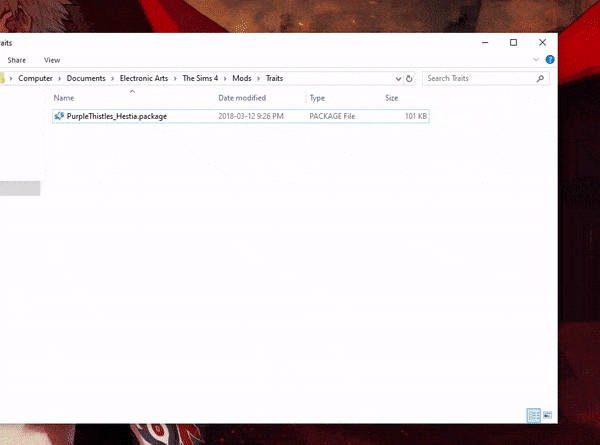
Task: Click the Search Traits input field
Action: tap(479, 78)
